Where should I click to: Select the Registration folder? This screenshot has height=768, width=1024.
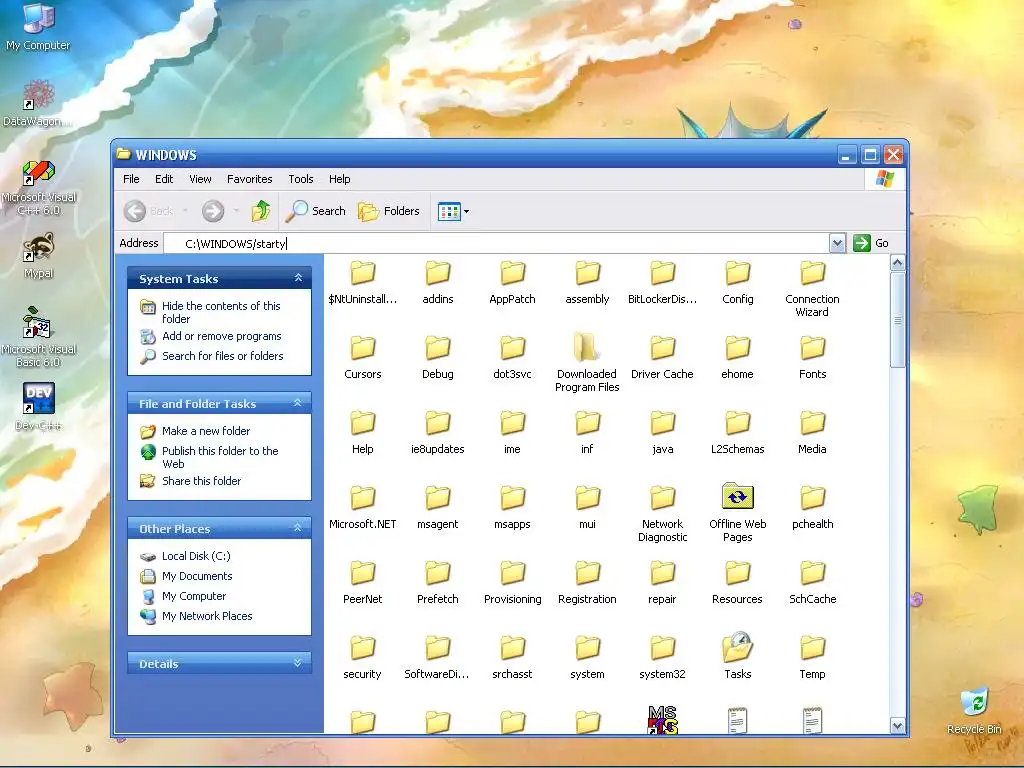coord(587,583)
